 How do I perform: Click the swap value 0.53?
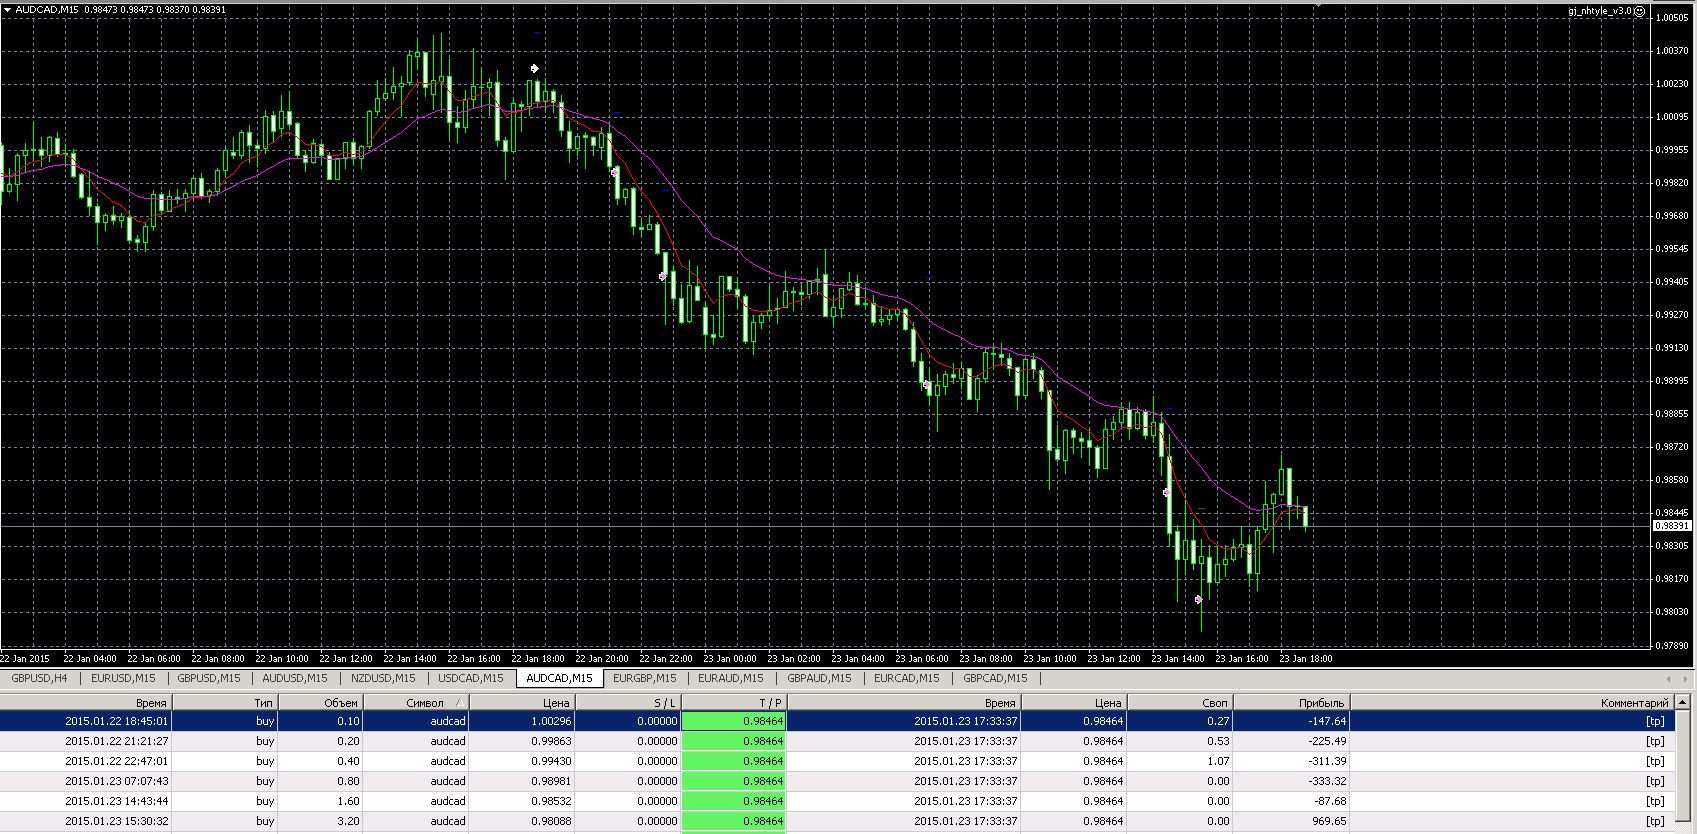pos(1218,741)
